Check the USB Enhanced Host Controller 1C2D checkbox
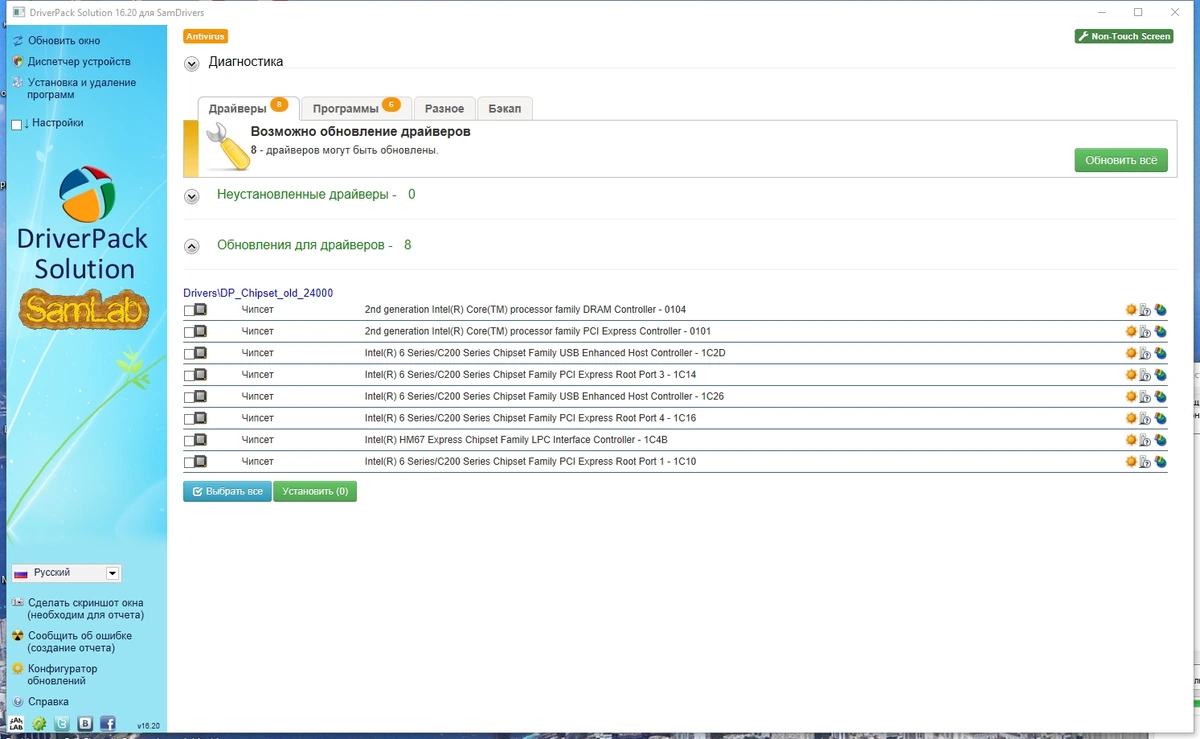This screenshot has width=1200, height=739. click(x=189, y=353)
